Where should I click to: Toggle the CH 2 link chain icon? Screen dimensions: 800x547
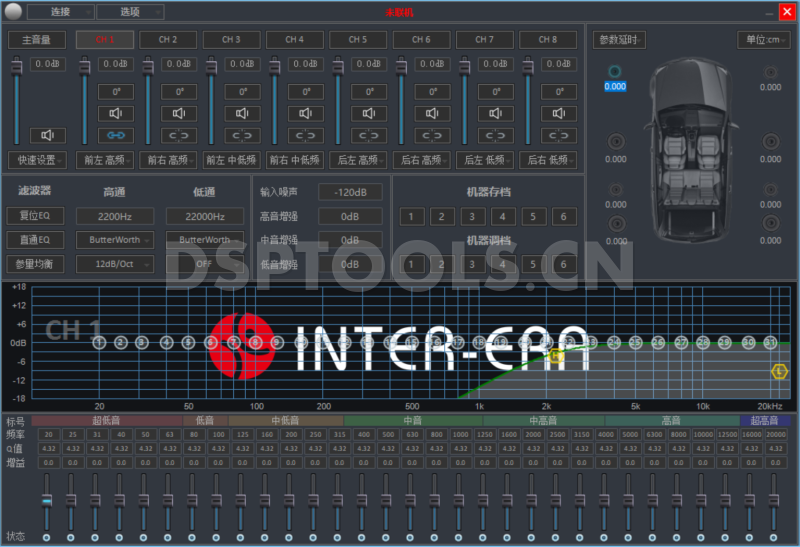click(x=179, y=135)
